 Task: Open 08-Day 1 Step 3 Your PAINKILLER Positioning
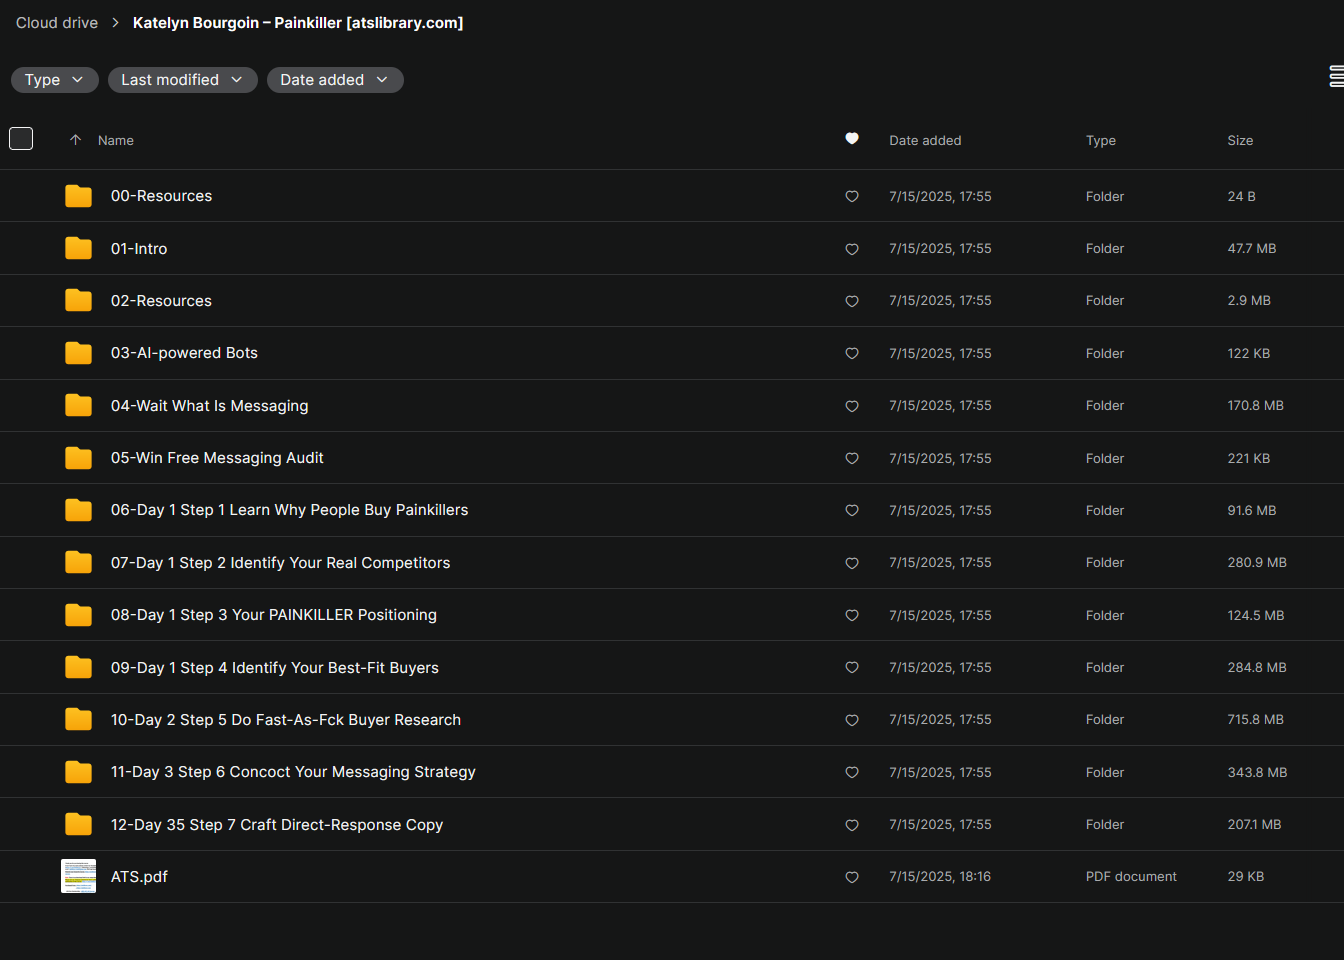point(273,615)
